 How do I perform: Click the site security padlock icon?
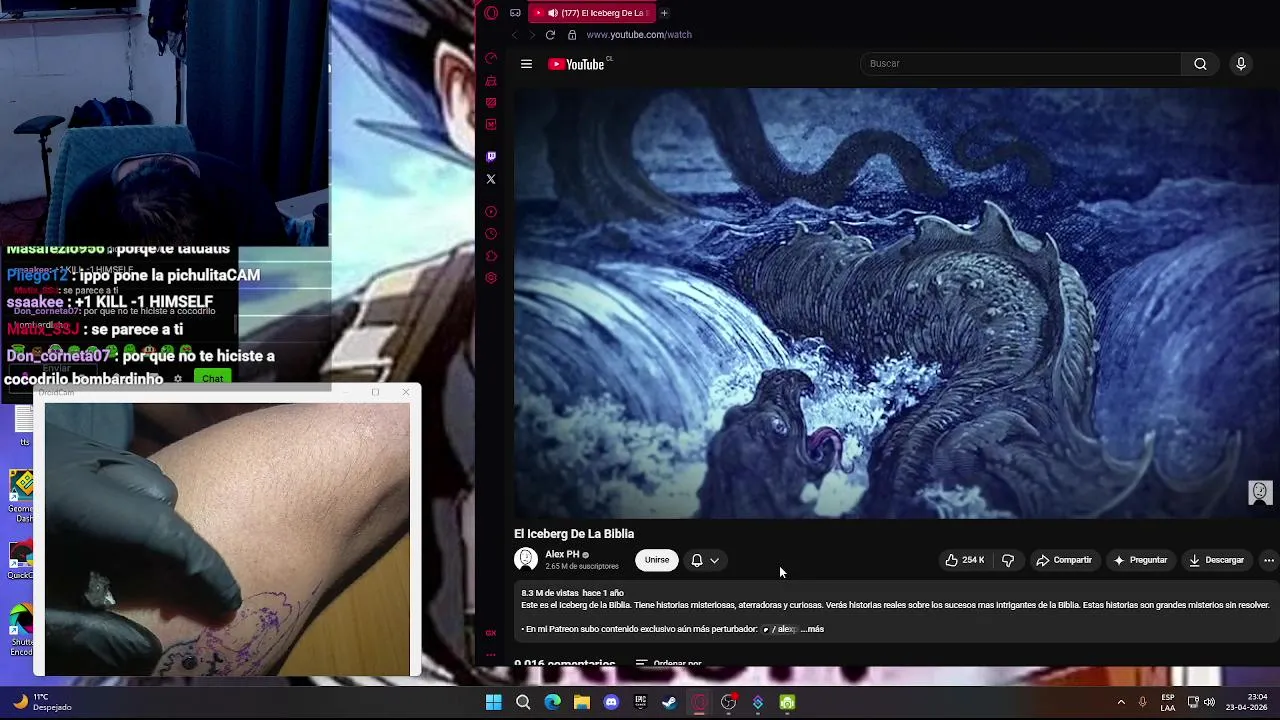click(x=572, y=35)
